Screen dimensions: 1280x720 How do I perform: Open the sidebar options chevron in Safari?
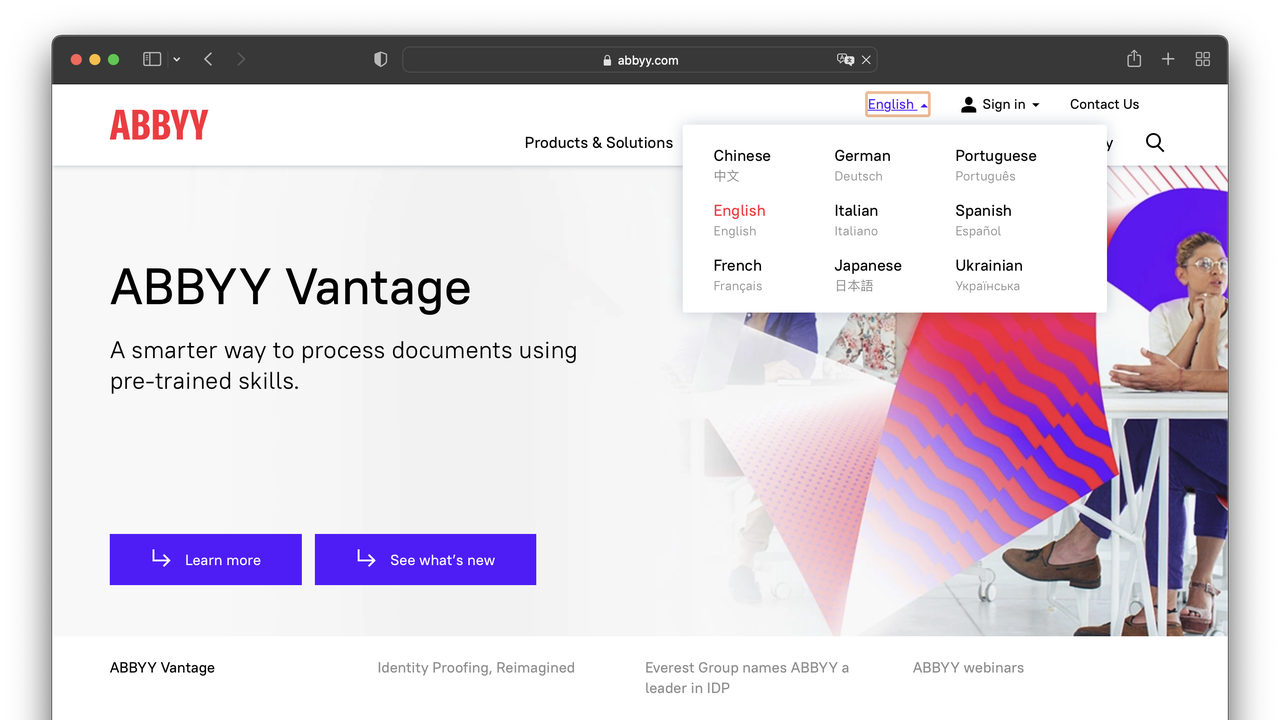(177, 60)
